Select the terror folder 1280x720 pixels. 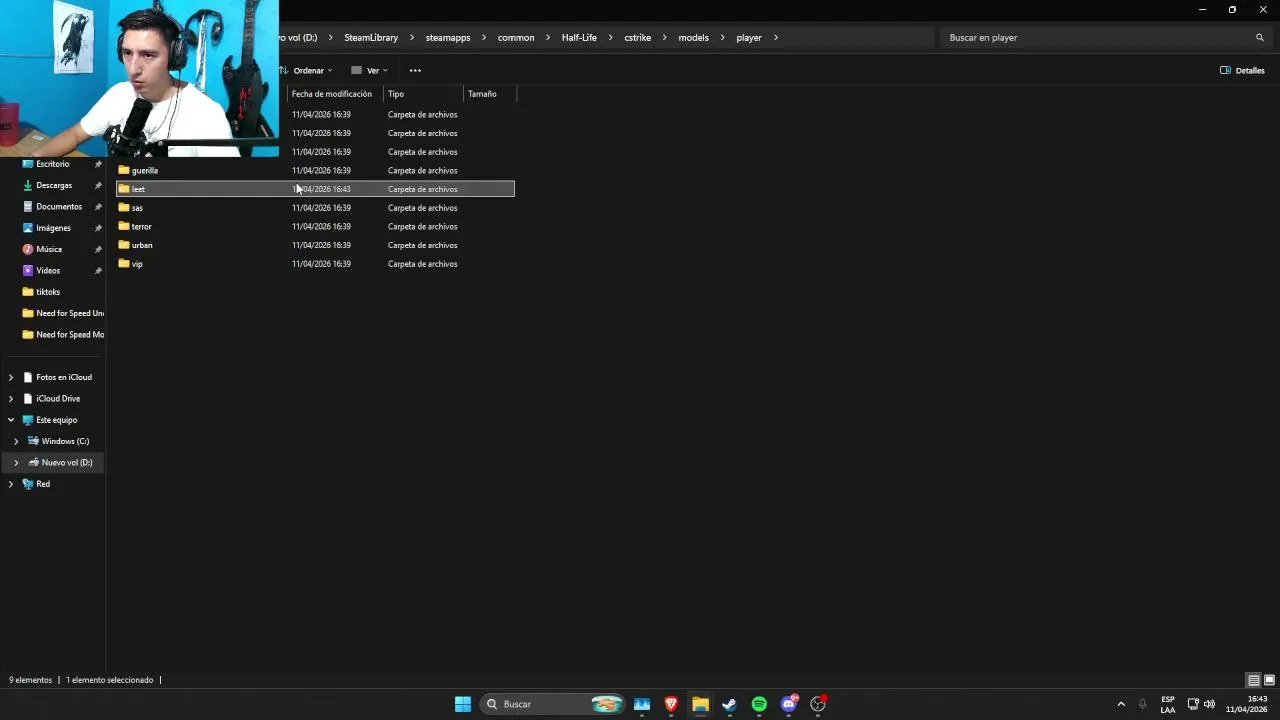(x=315, y=226)
